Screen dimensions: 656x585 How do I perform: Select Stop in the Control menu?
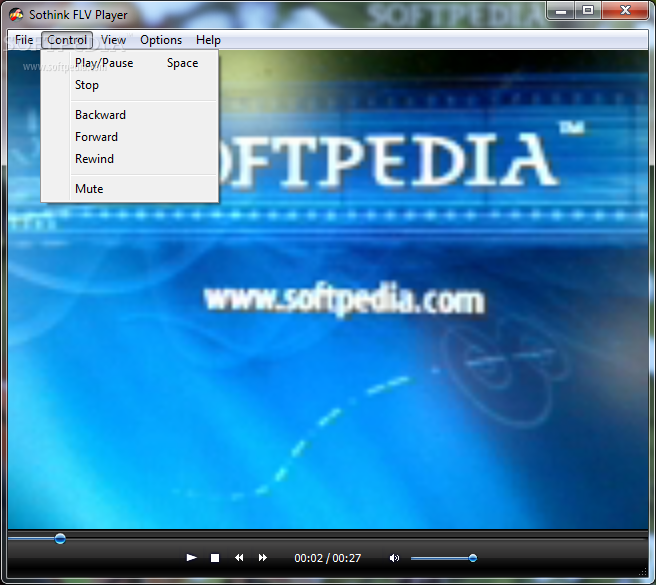coord(130,85)
